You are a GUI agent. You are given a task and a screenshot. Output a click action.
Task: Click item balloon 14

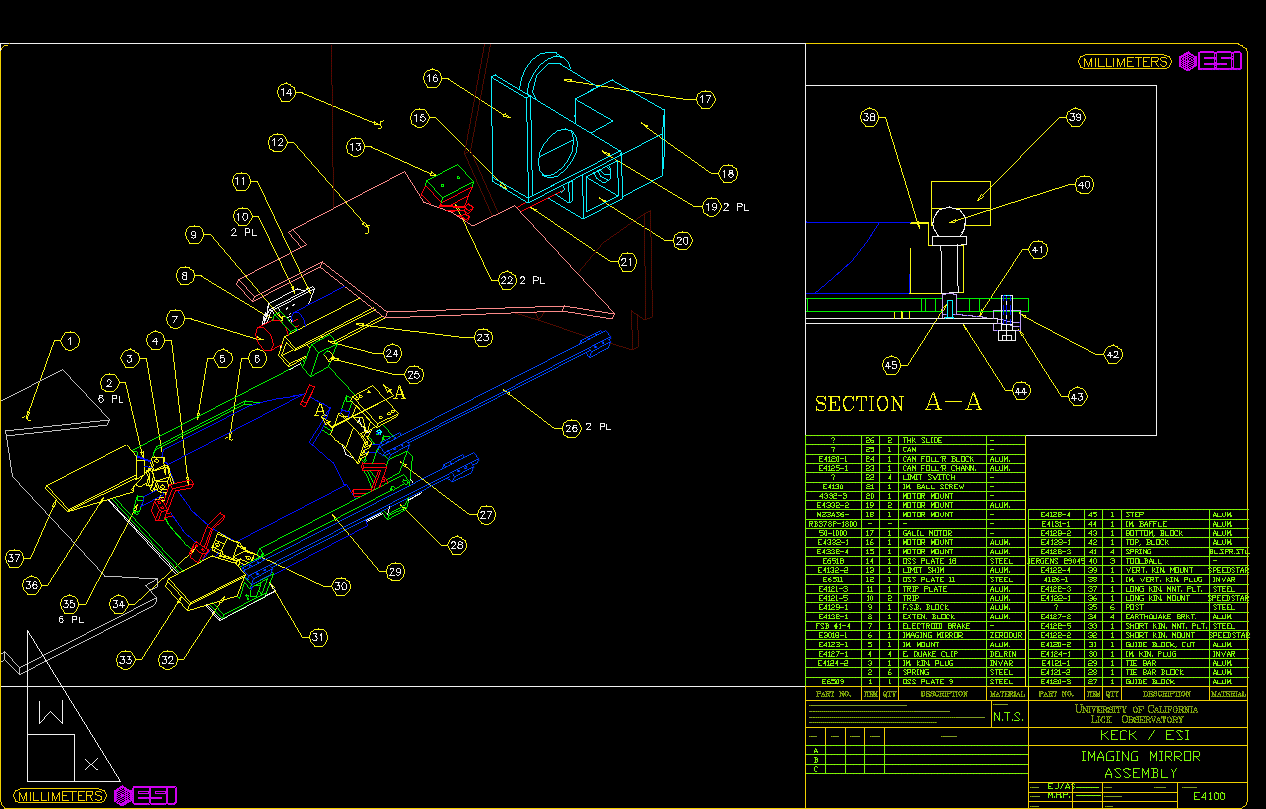tap(288, 93)
